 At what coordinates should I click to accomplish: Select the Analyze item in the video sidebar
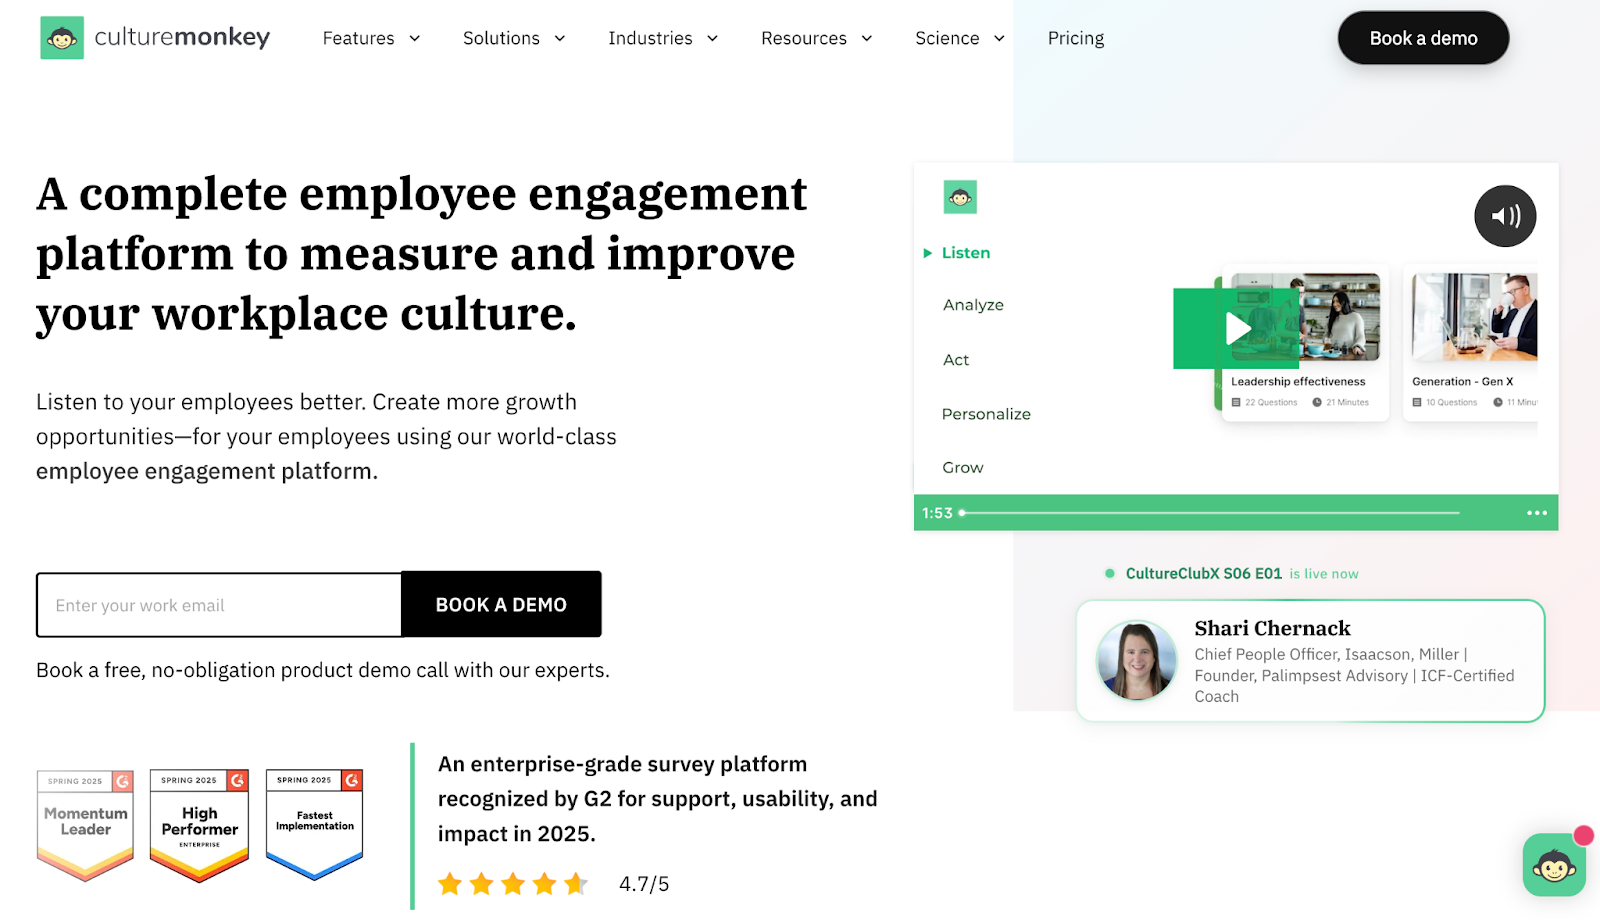972,304
